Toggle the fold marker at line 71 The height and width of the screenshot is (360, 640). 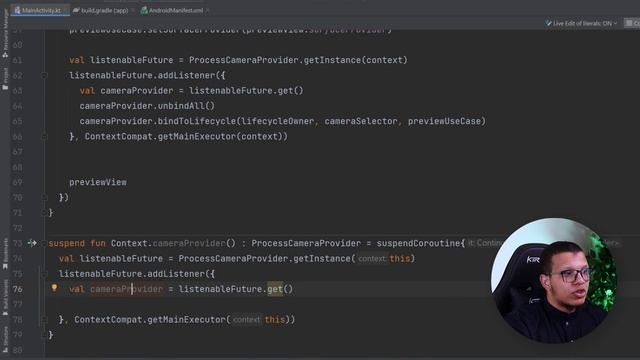coord(44,213)
